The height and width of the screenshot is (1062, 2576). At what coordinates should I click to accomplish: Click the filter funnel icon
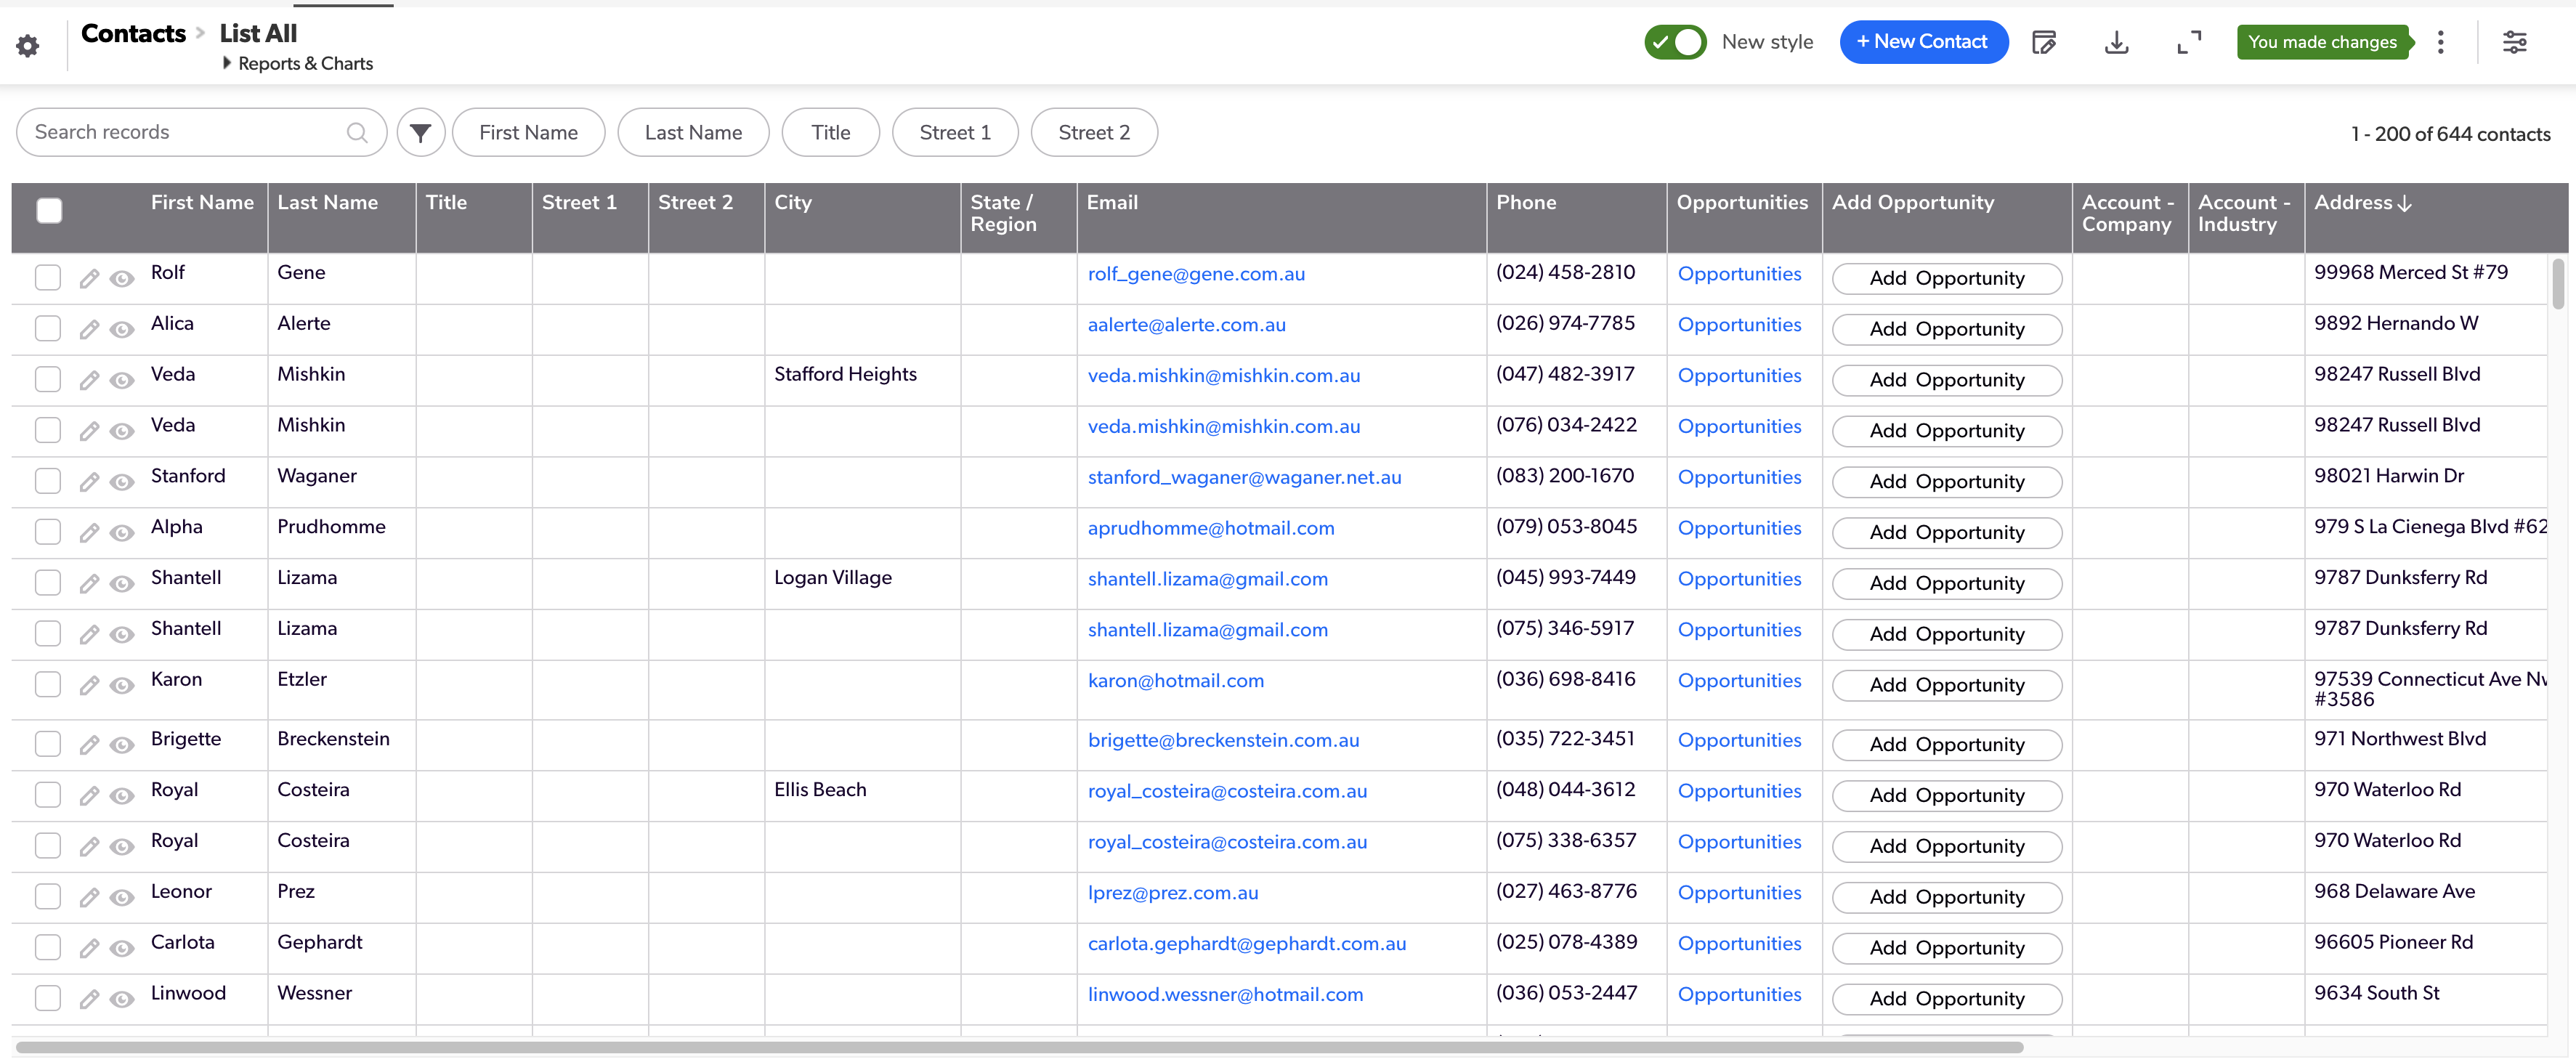[421, 132]
